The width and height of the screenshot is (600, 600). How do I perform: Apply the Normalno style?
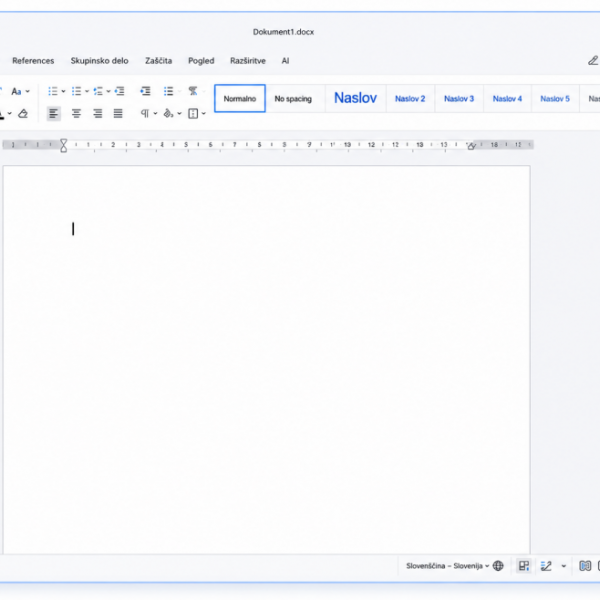pyautogui.click(x=240, y=99)
